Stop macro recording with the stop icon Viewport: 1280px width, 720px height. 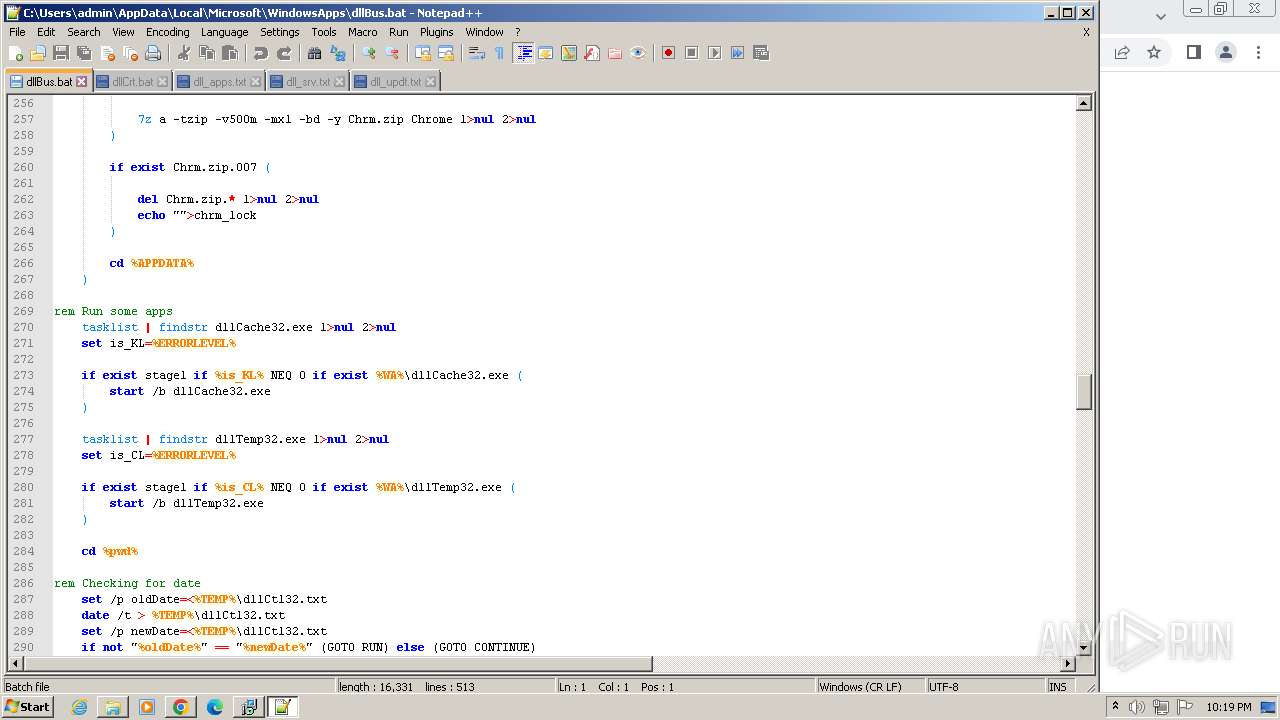click(x=691, y=53)
